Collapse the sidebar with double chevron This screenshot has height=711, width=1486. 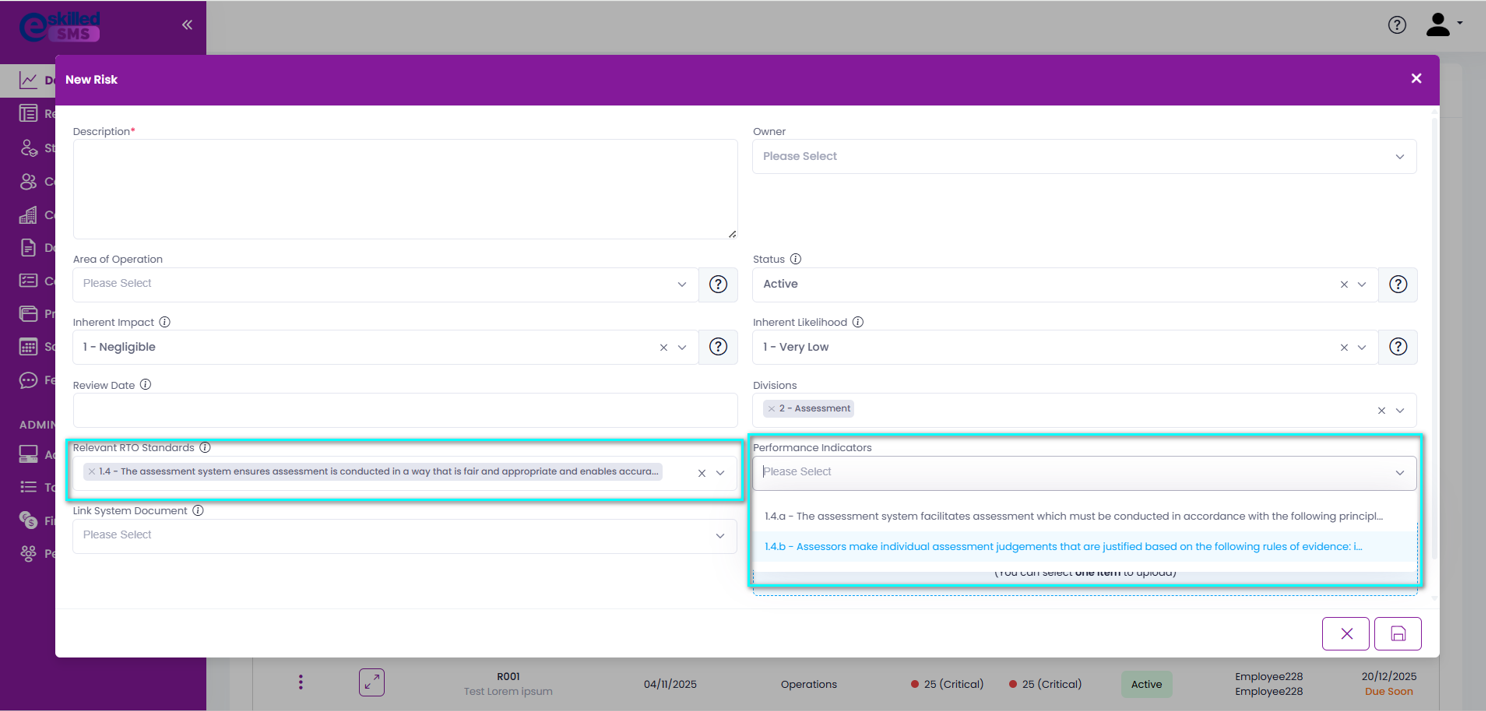187,25
